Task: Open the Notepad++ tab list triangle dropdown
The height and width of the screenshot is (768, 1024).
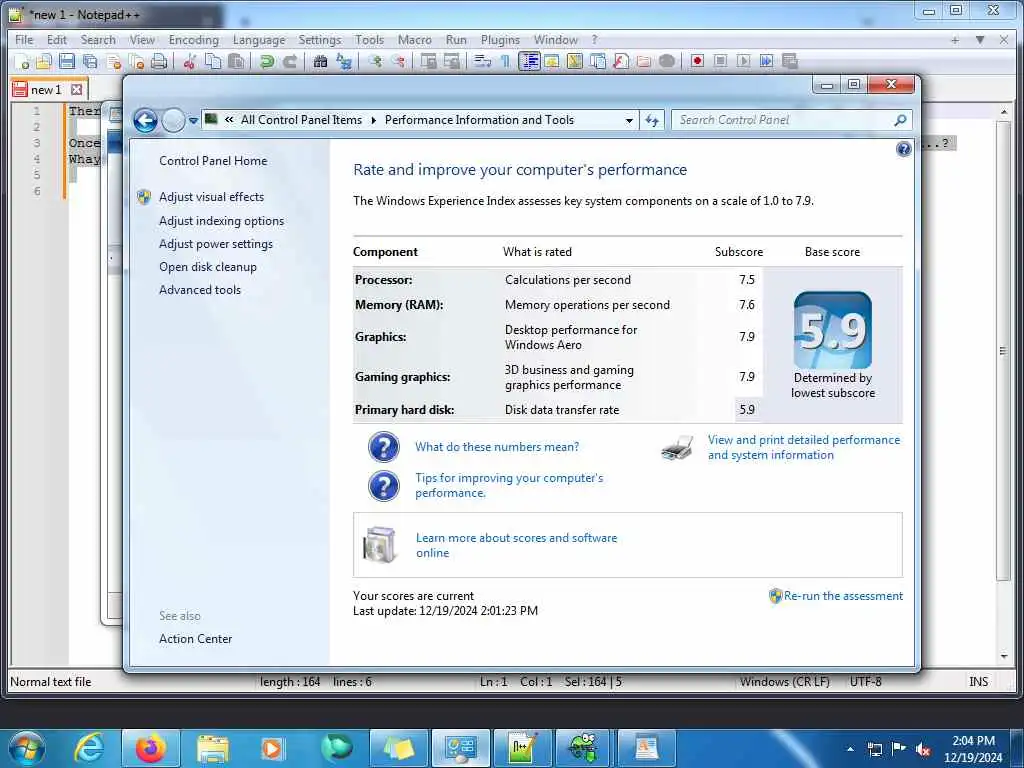Action: [980, 40]
